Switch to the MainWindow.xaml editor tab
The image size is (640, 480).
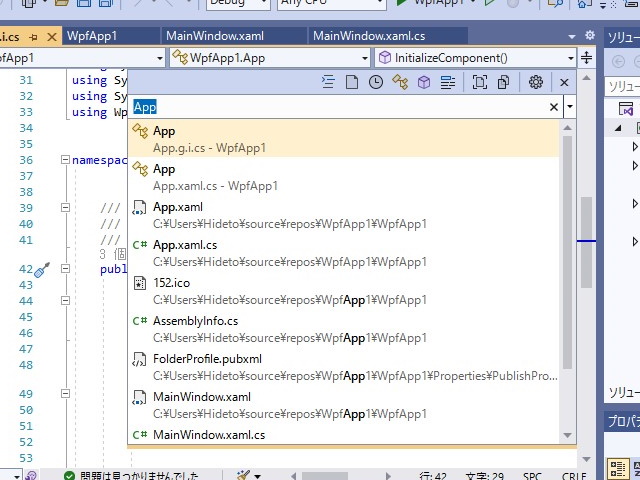234,36
